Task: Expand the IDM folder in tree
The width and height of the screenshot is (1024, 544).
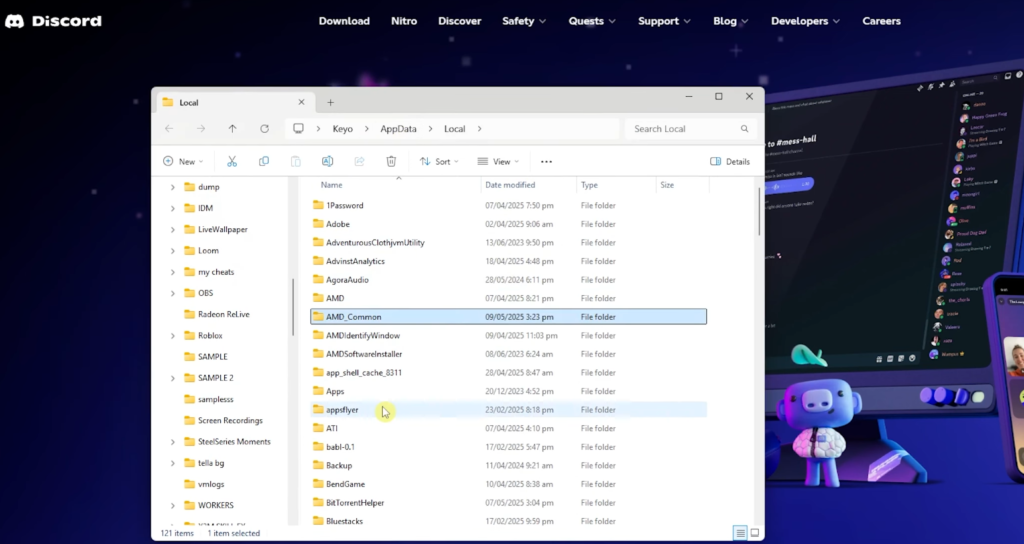Action: tap(172, 208)
